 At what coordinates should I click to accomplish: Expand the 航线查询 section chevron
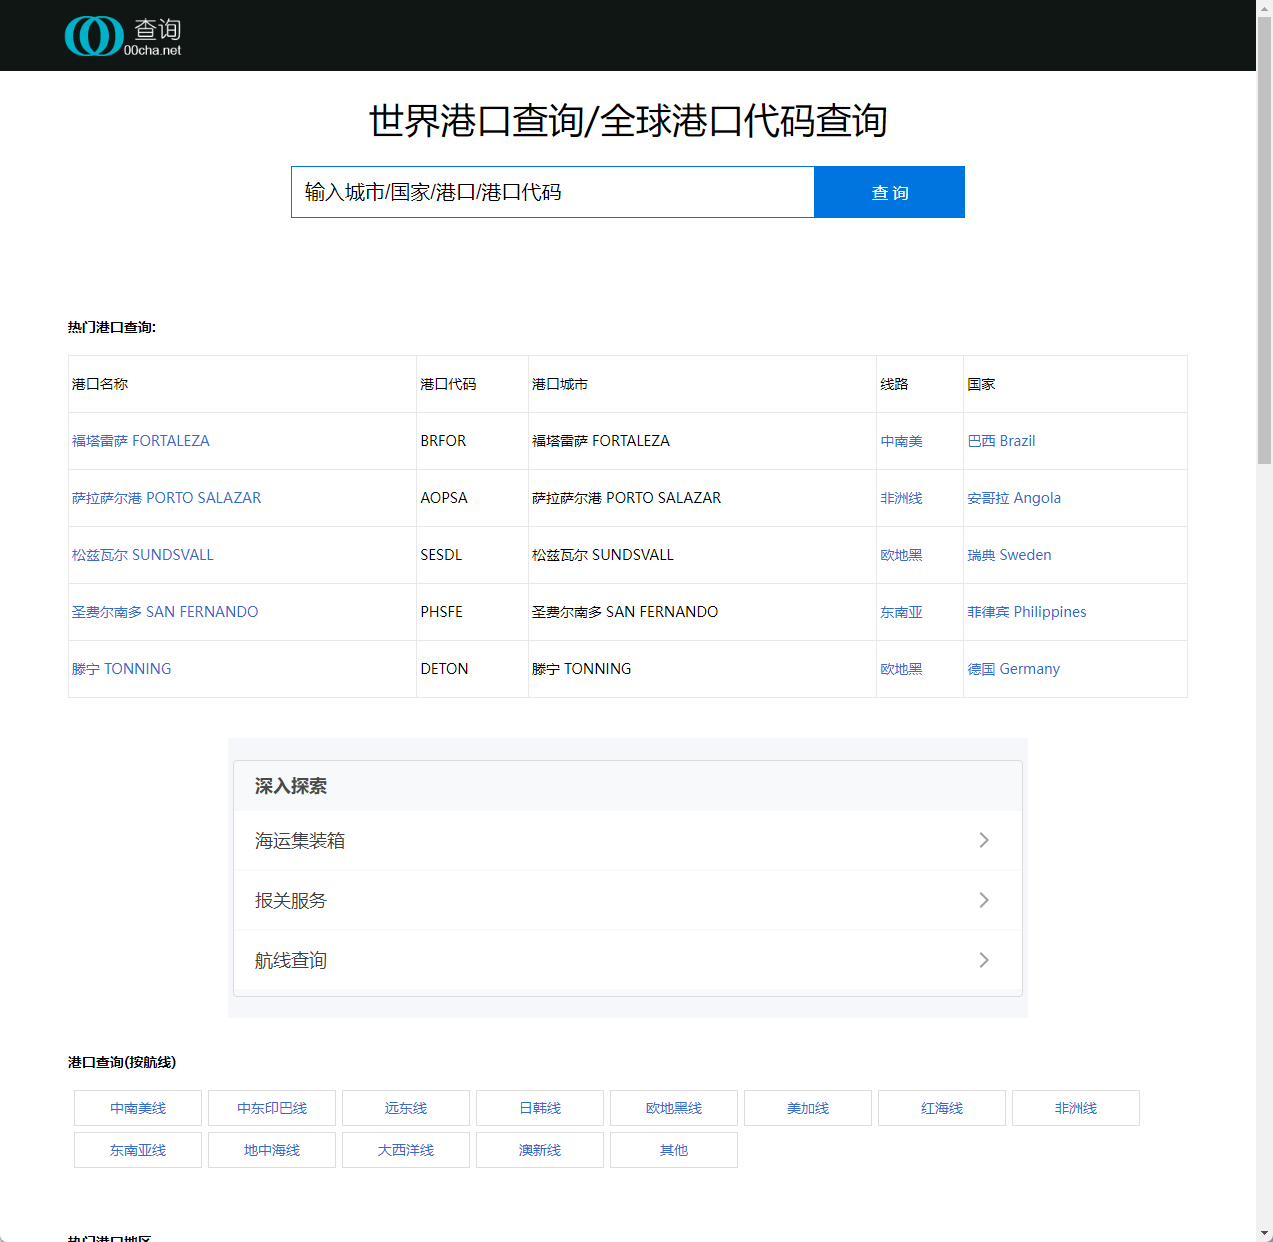[983, 960]
